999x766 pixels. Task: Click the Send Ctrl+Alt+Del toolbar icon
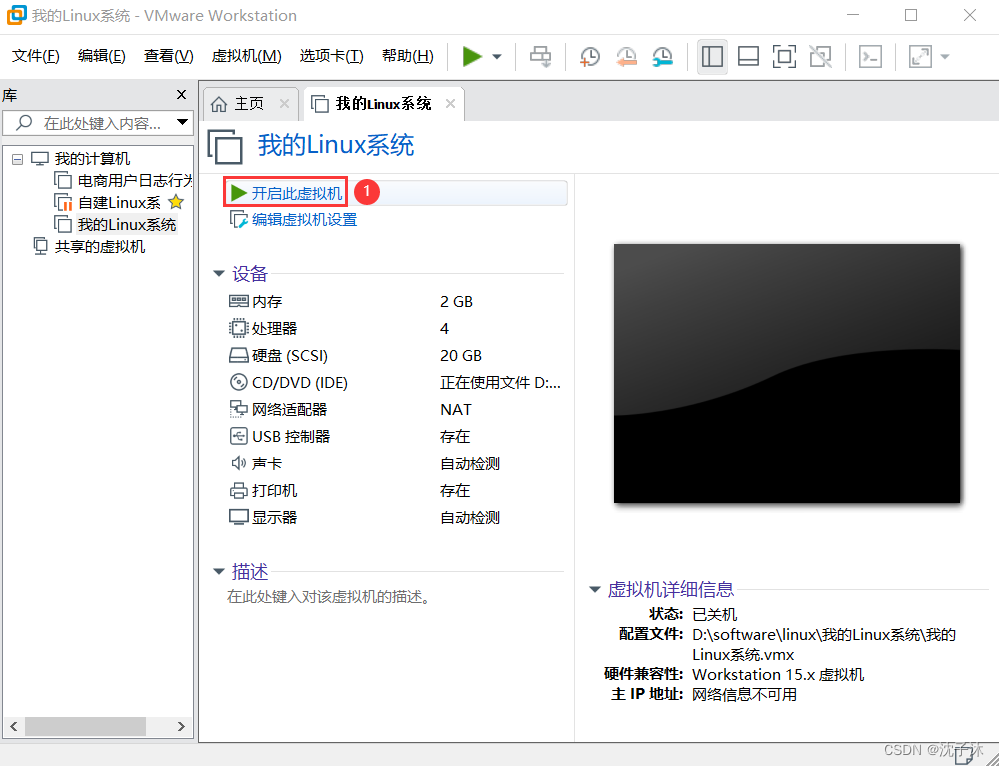pyautogui.click(x=540, y=56)
